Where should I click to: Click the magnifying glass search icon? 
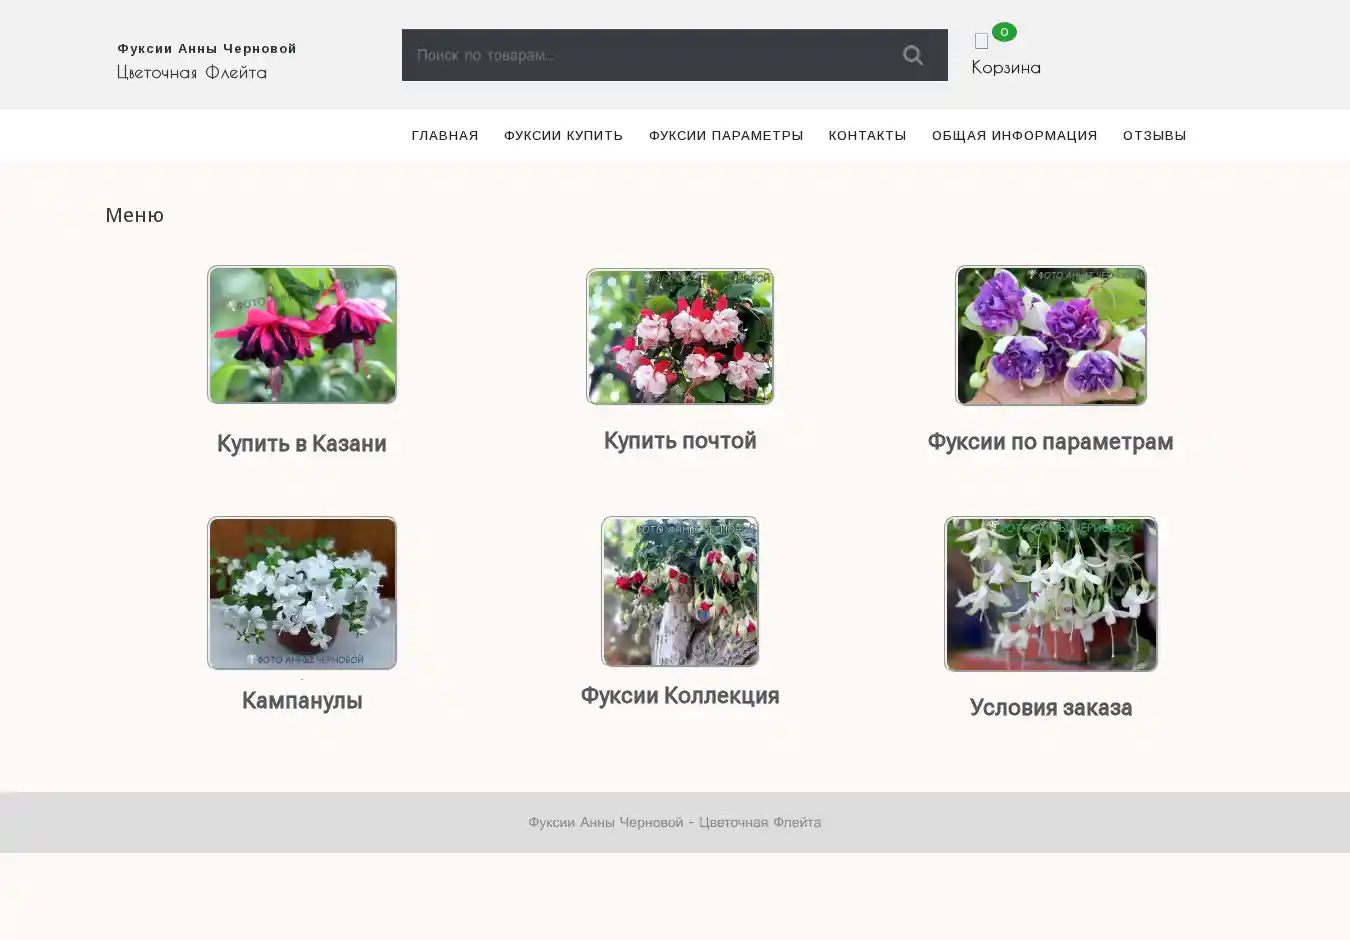pyautogui.click(x=912, y=55)
